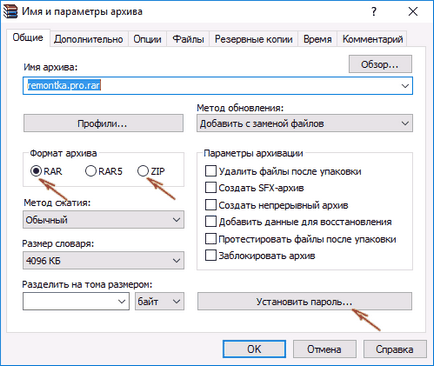Open the Опции tab
434x366 pixels.
click(147, 39)
